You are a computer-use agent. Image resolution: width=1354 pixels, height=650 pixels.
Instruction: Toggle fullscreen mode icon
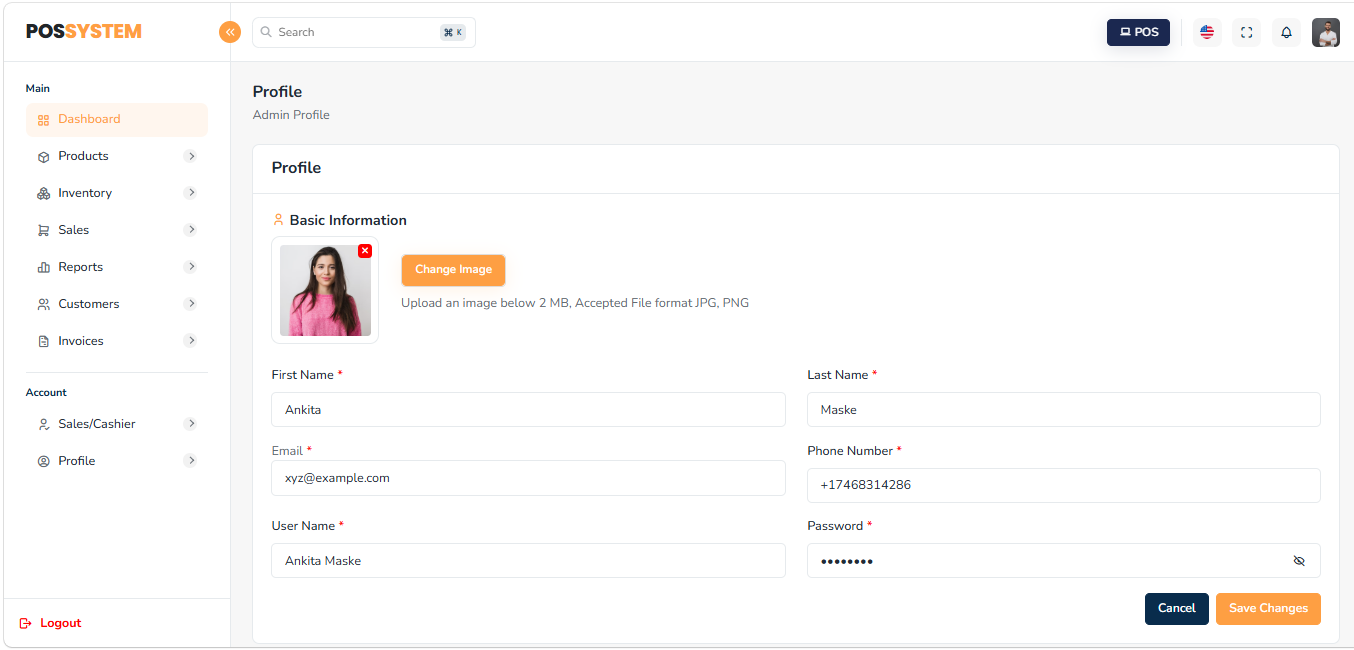coord(1246,32)
